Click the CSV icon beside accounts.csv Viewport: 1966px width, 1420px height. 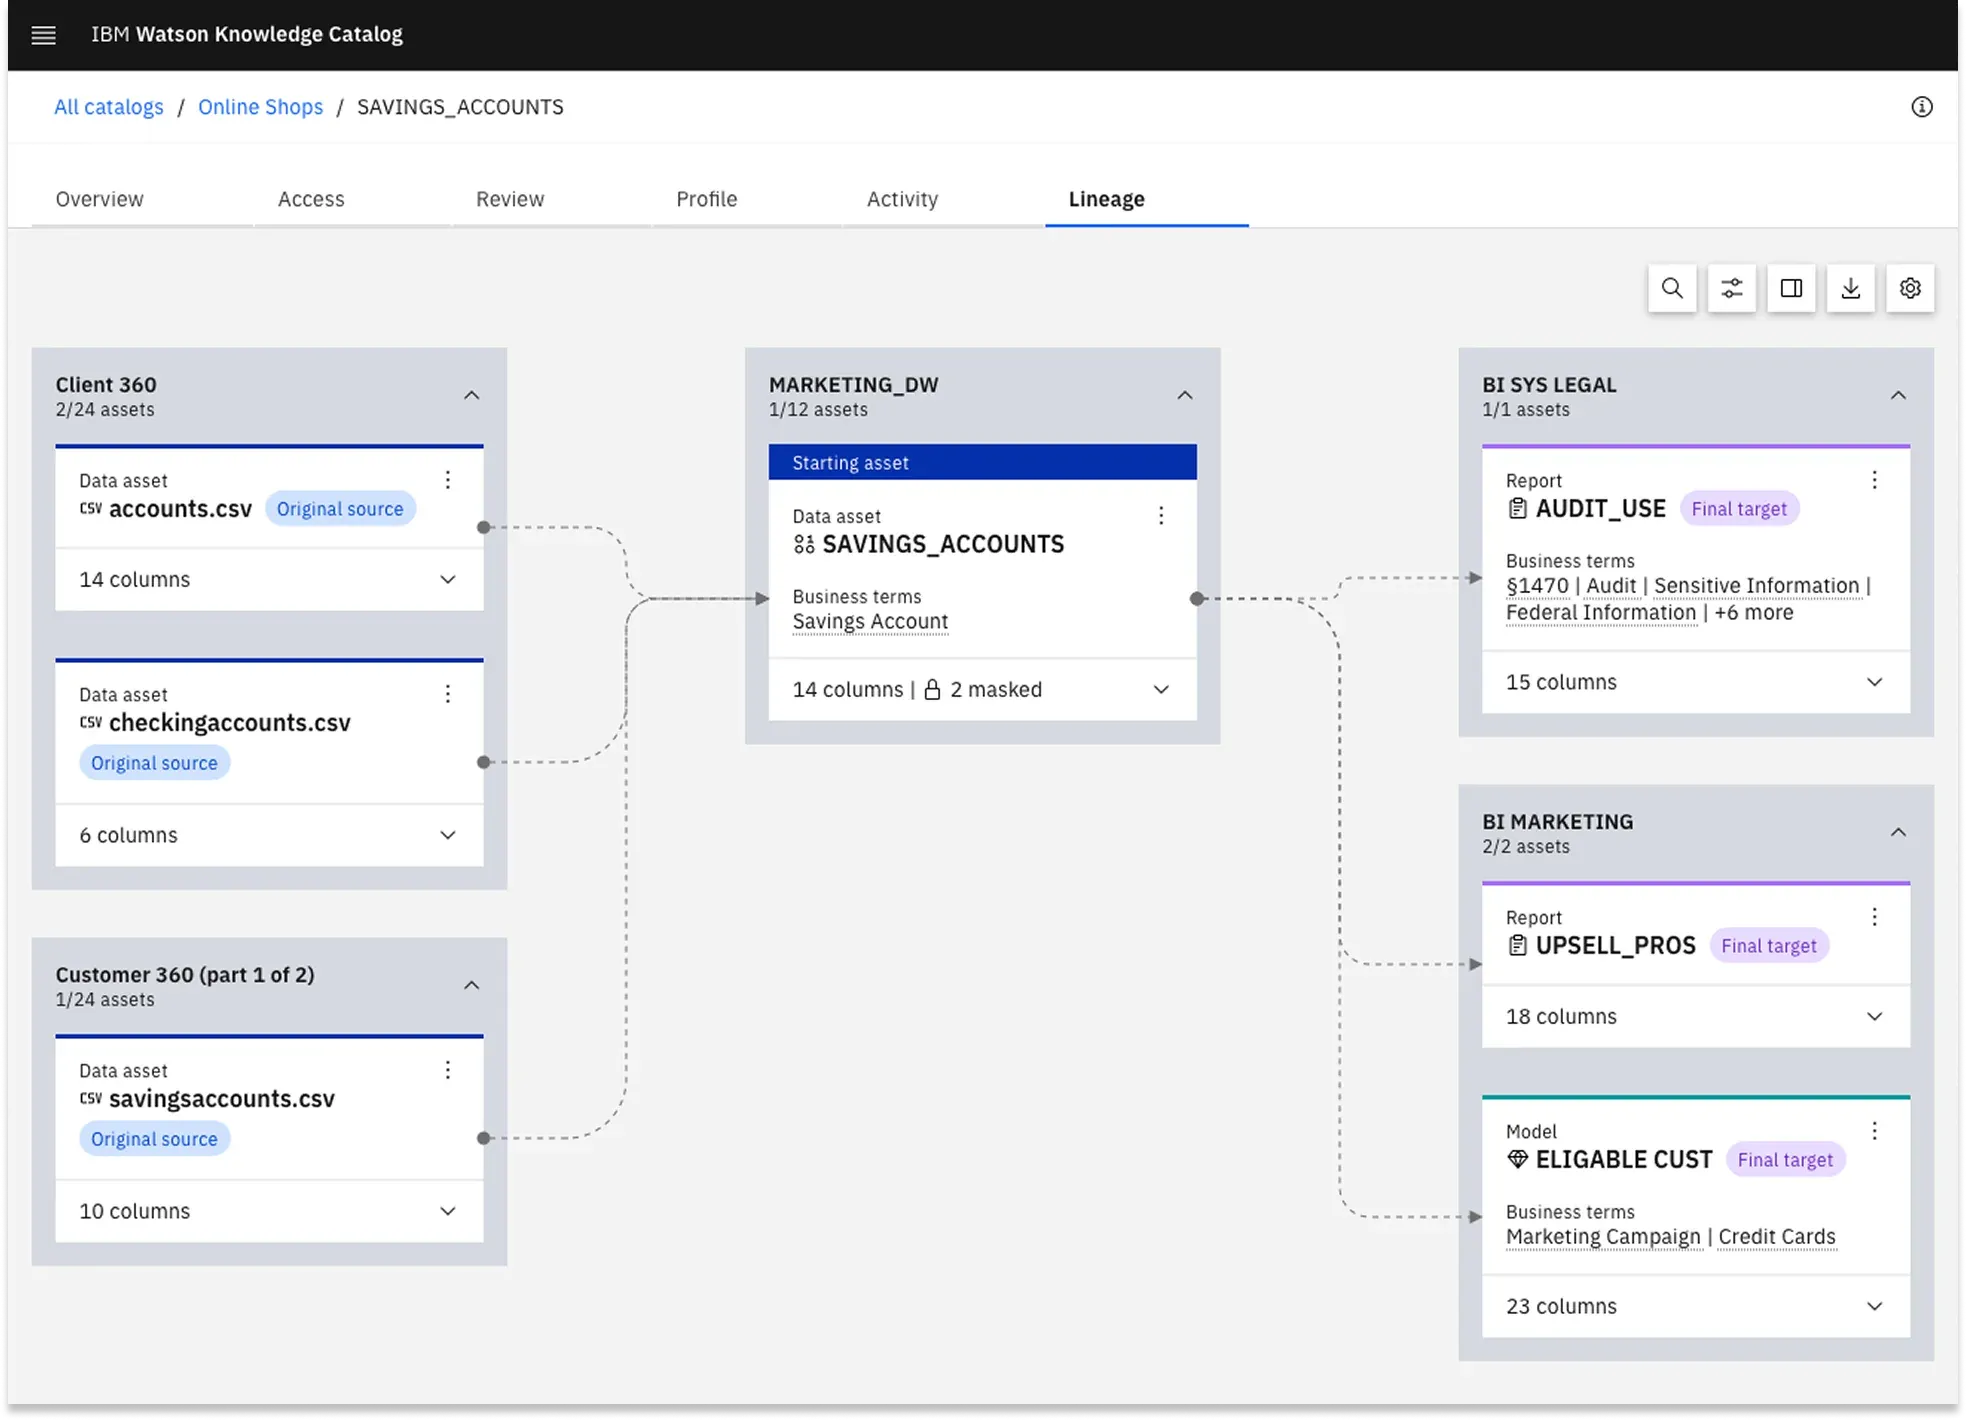(90, 509)
